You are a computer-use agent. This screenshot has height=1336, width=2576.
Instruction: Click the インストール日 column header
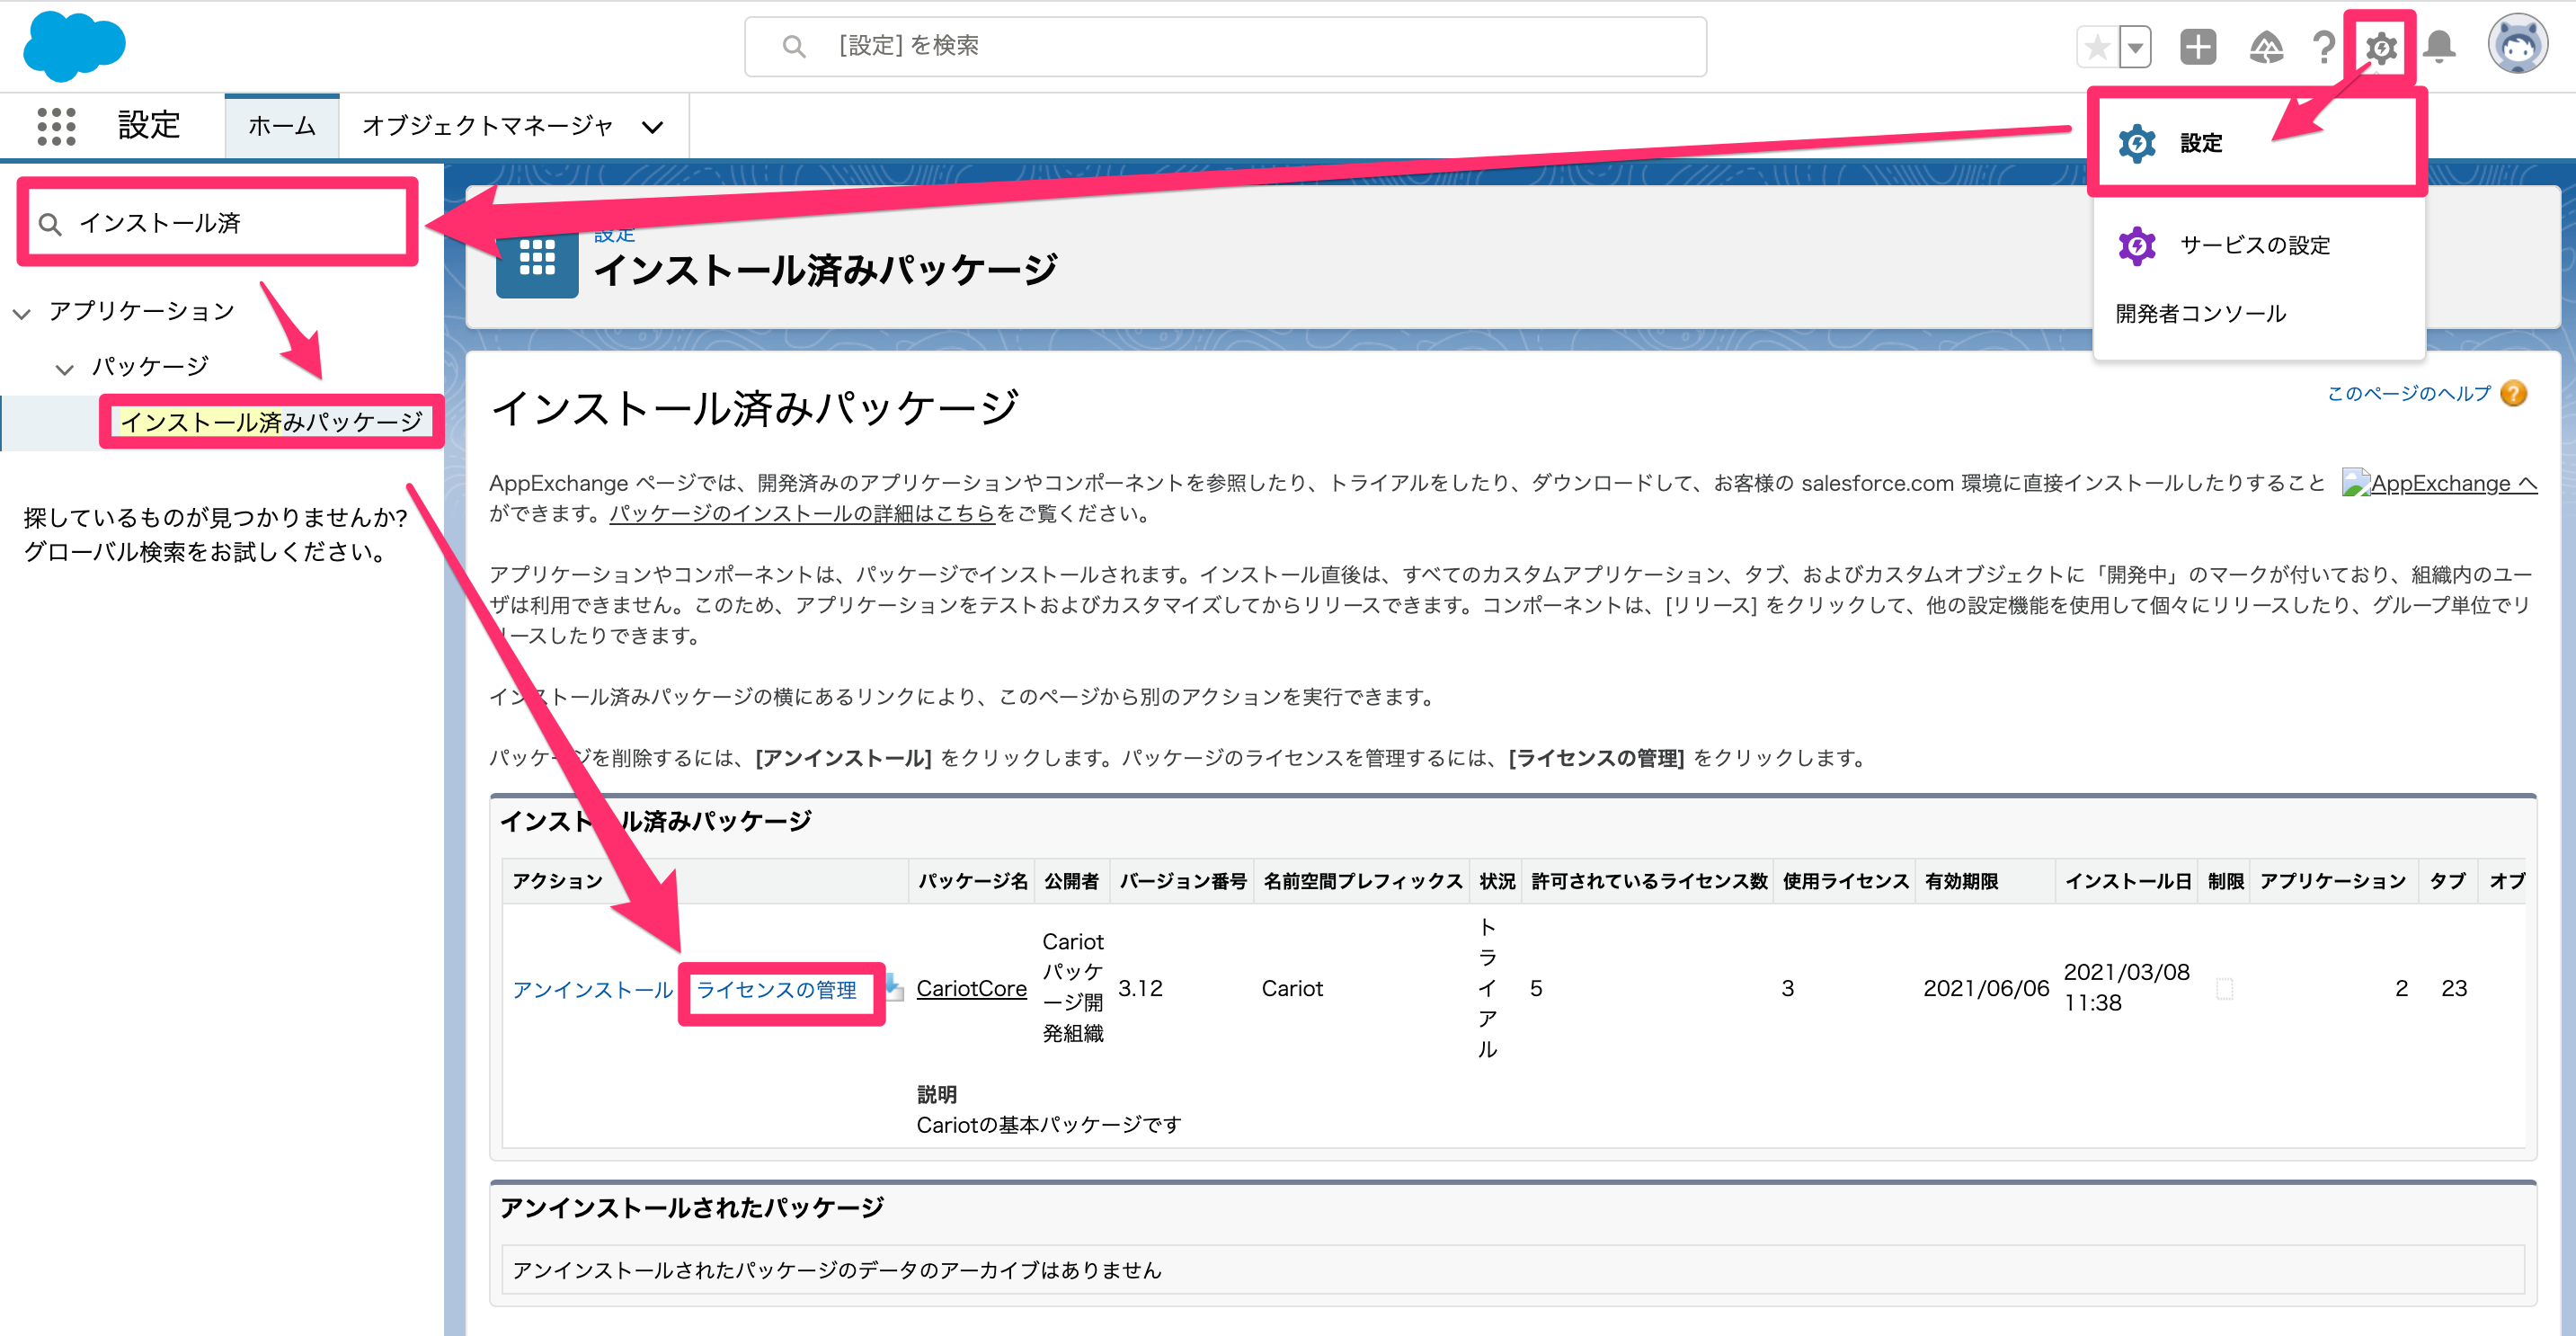[2128, 881]
